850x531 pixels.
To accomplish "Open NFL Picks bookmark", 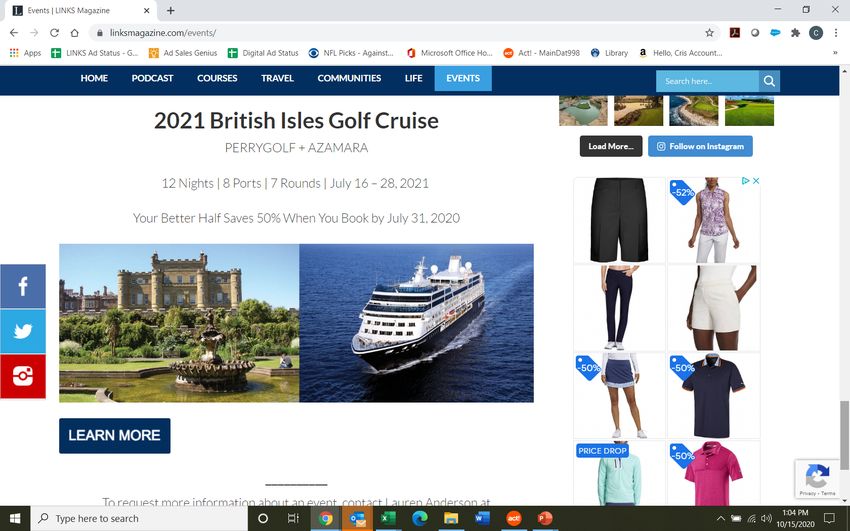I will coord(351,53).
